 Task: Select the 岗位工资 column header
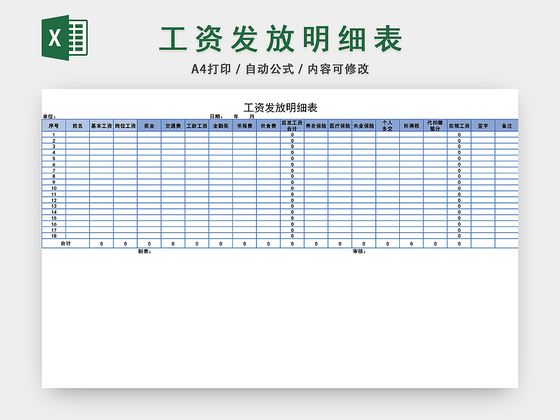click(x=125, y=126)
